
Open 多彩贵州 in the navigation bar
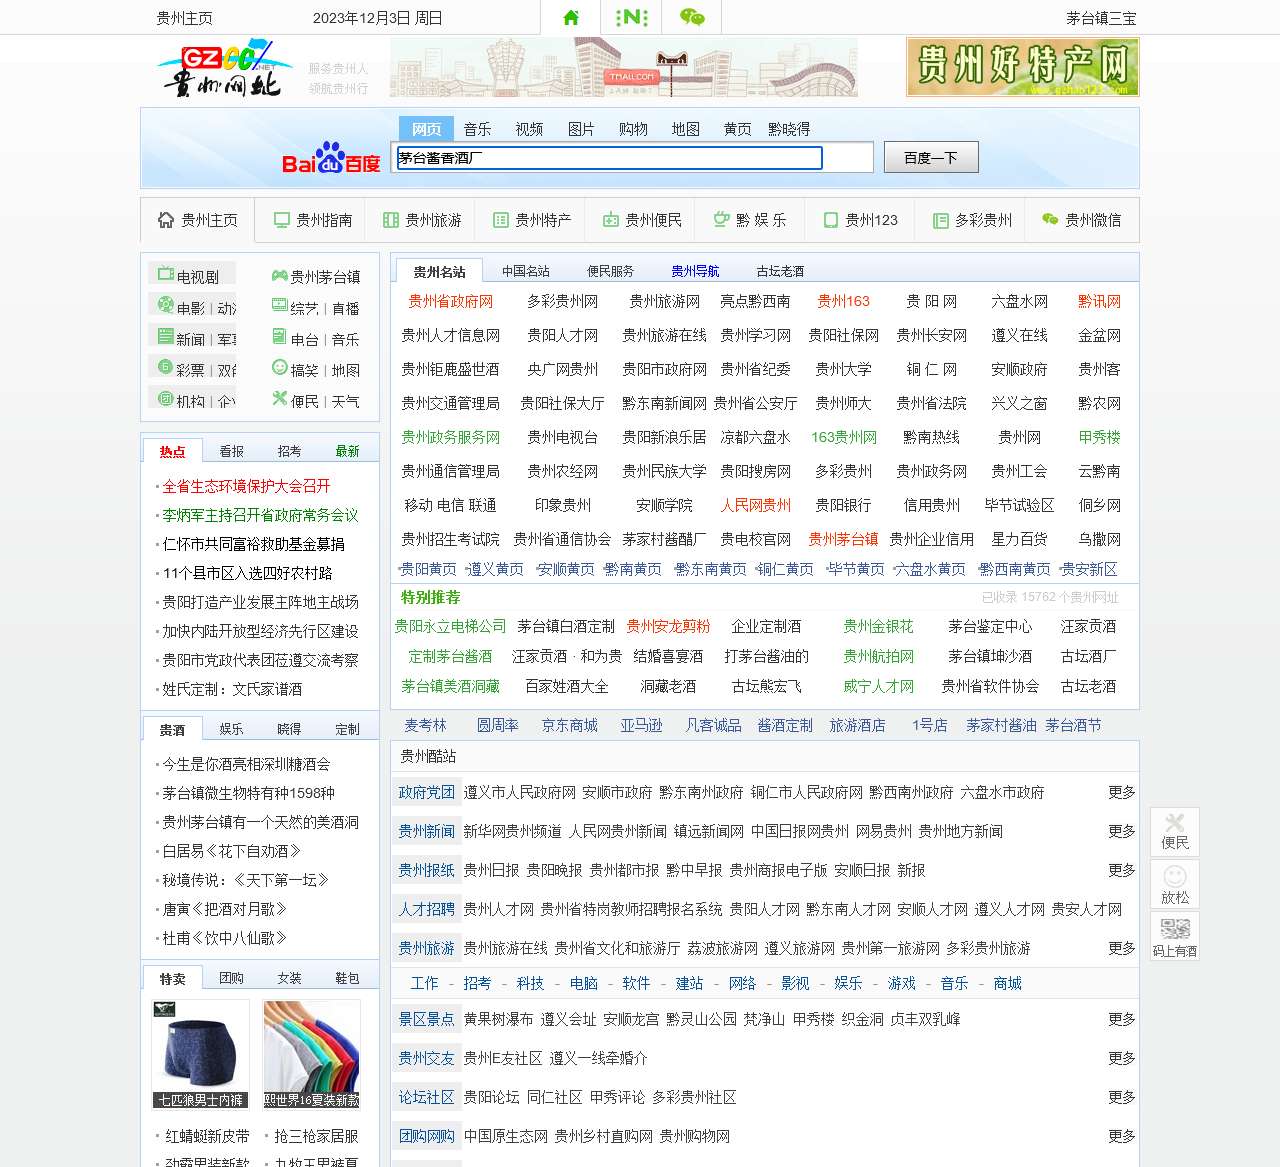click(x=972, y=220)
